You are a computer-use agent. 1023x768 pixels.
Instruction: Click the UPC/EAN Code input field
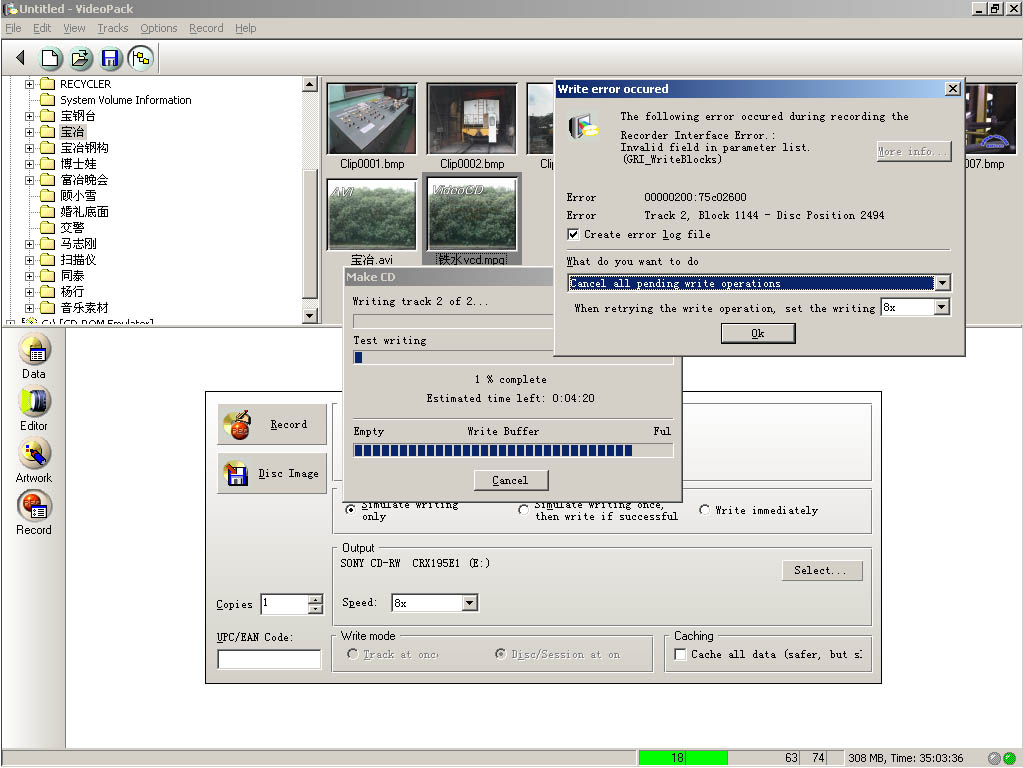pyautogui.click(x=269, y=659)
